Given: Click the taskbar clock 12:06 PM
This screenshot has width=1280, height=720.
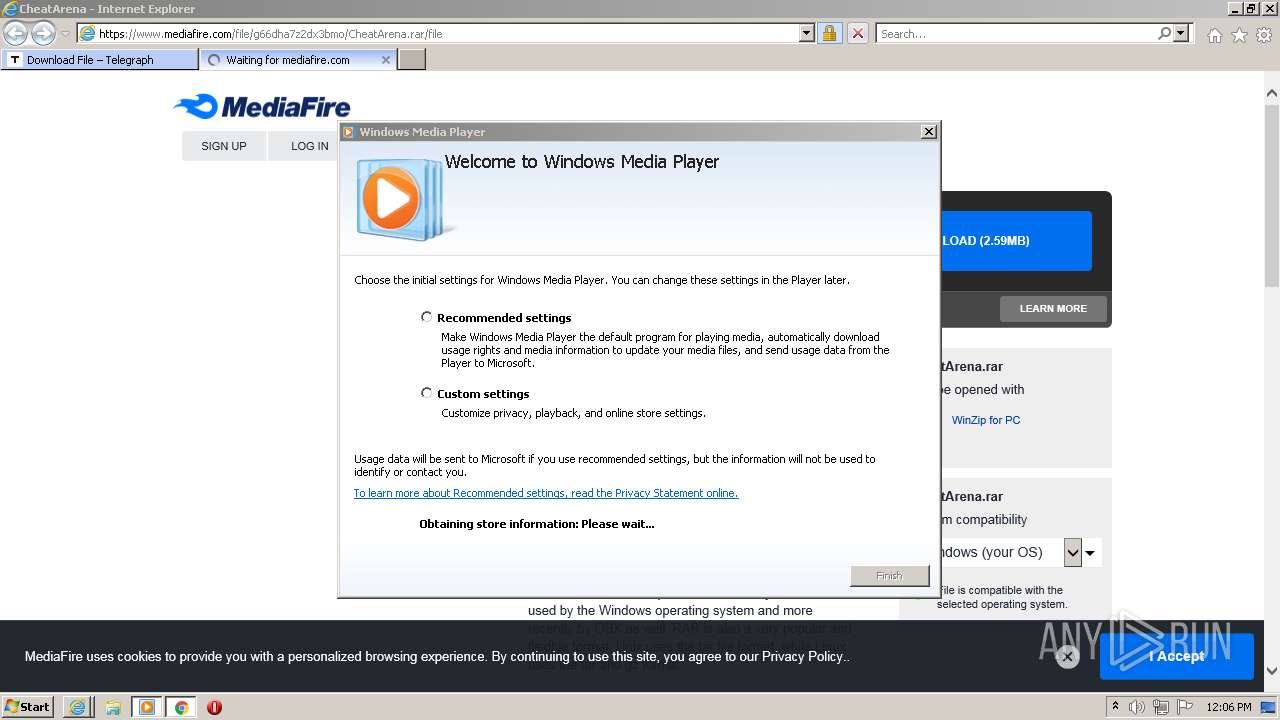Looking at the screenshot, I should click(1229, 707).
